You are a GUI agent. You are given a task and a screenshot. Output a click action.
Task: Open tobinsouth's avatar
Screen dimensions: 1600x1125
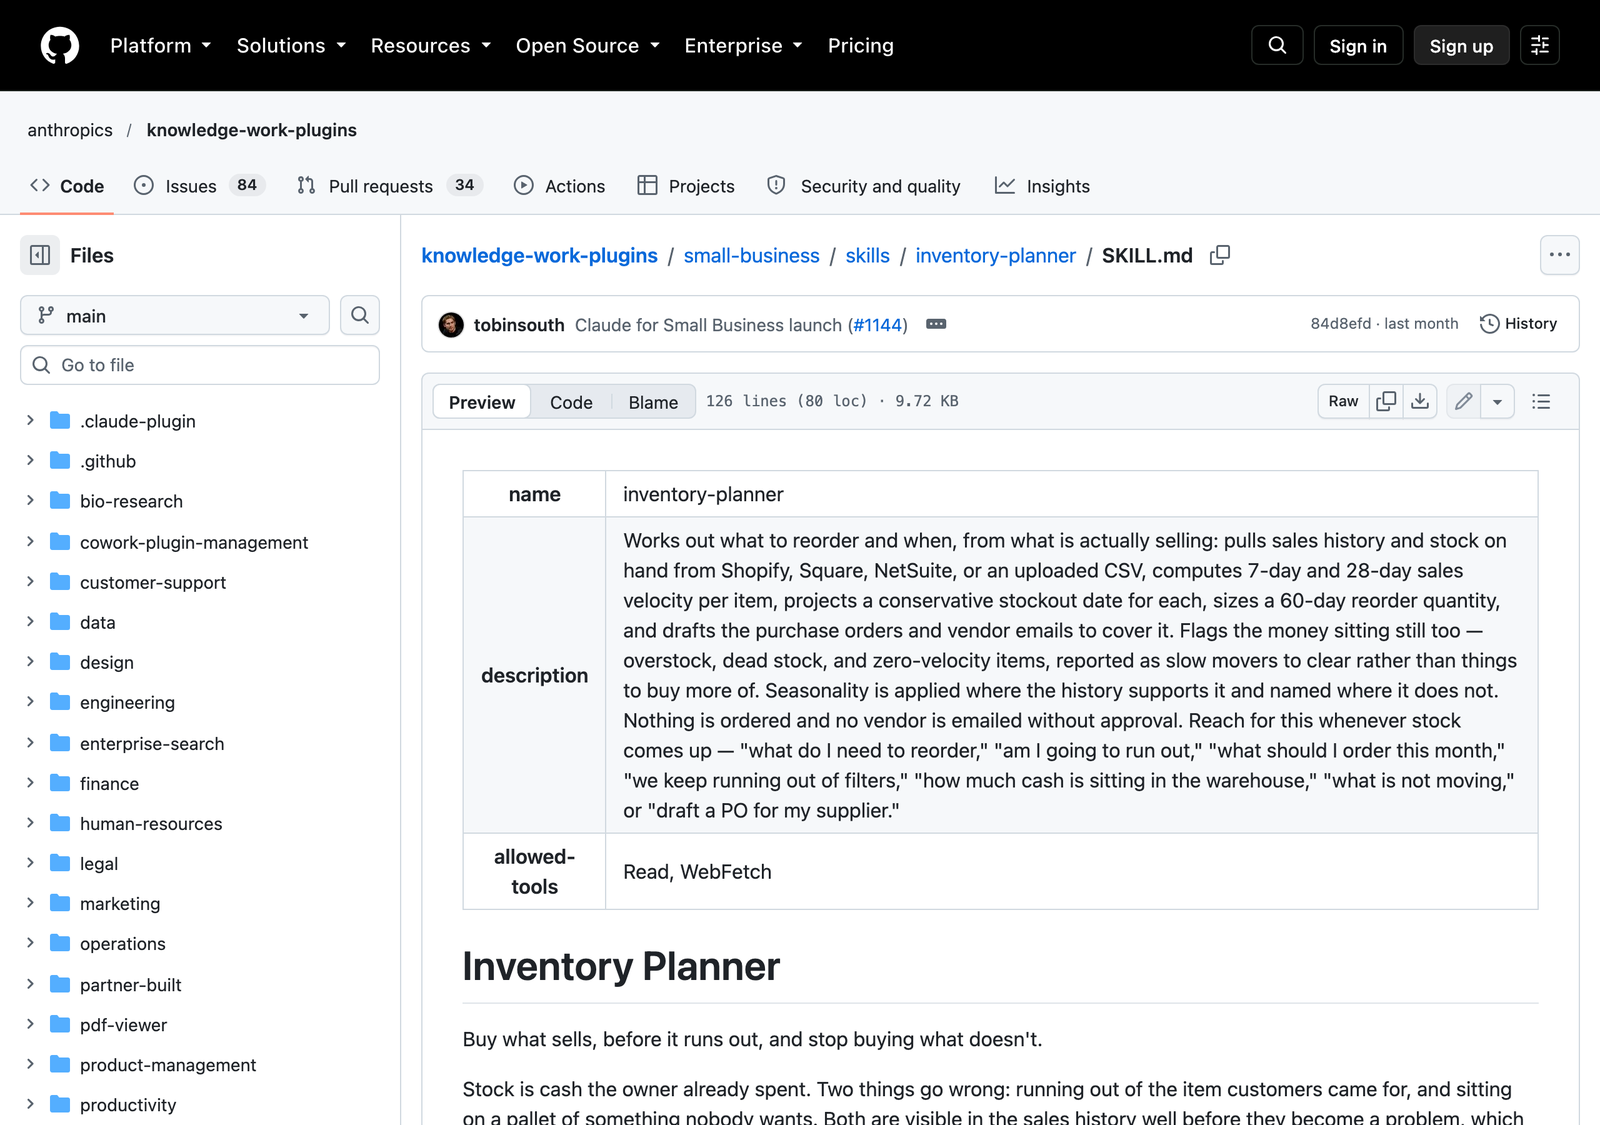[451, 325]
